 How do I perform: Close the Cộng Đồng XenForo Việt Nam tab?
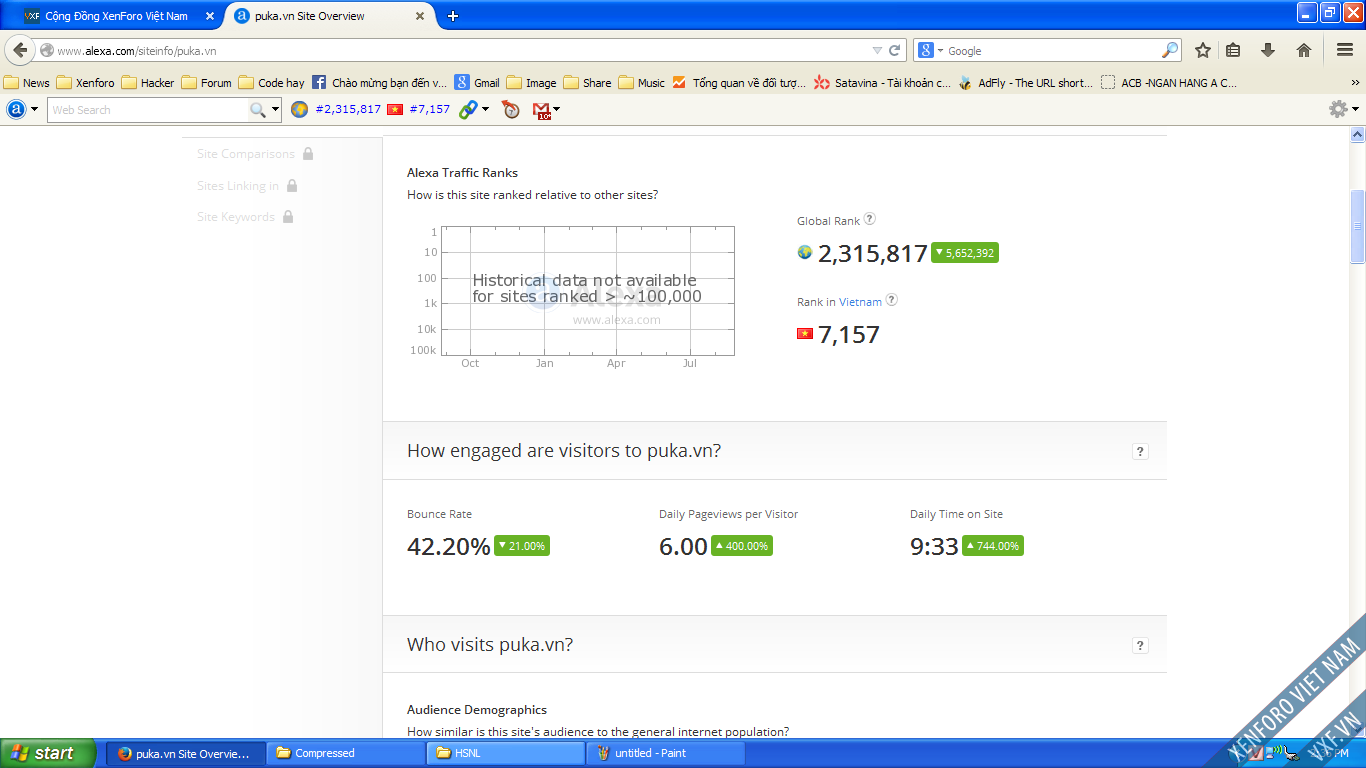210,16
